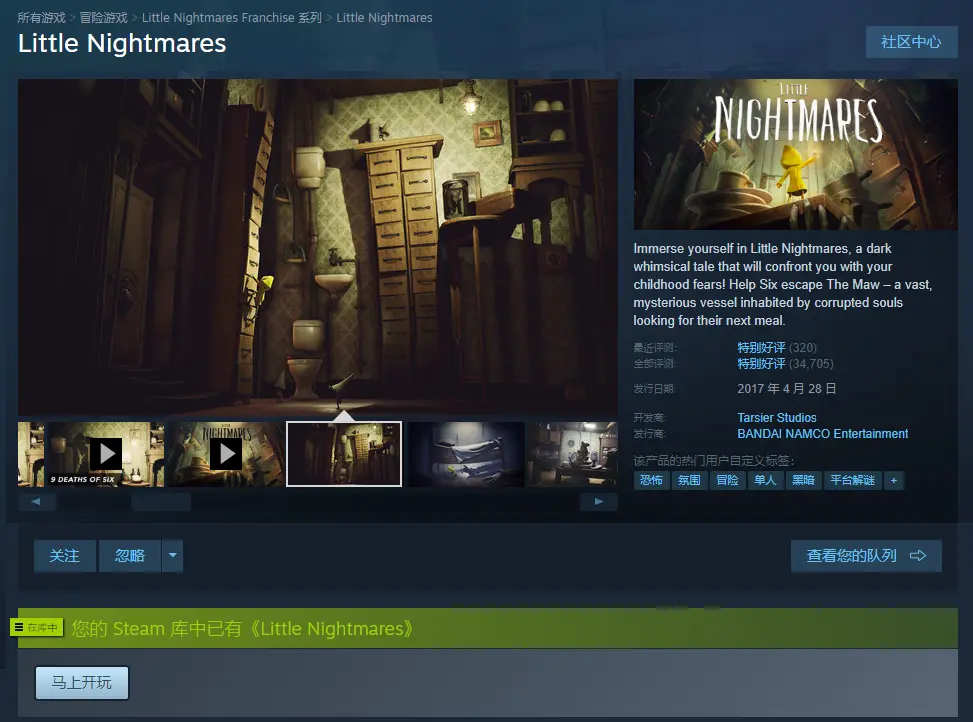Click the thumbnail strip scrollbar handle
The width and height of the screenshot is (973, 722).
[x=161, y=502]
